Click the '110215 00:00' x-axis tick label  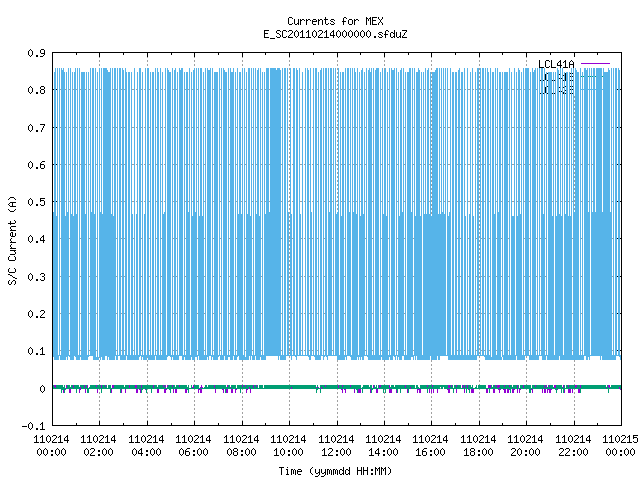pos(620,446)
